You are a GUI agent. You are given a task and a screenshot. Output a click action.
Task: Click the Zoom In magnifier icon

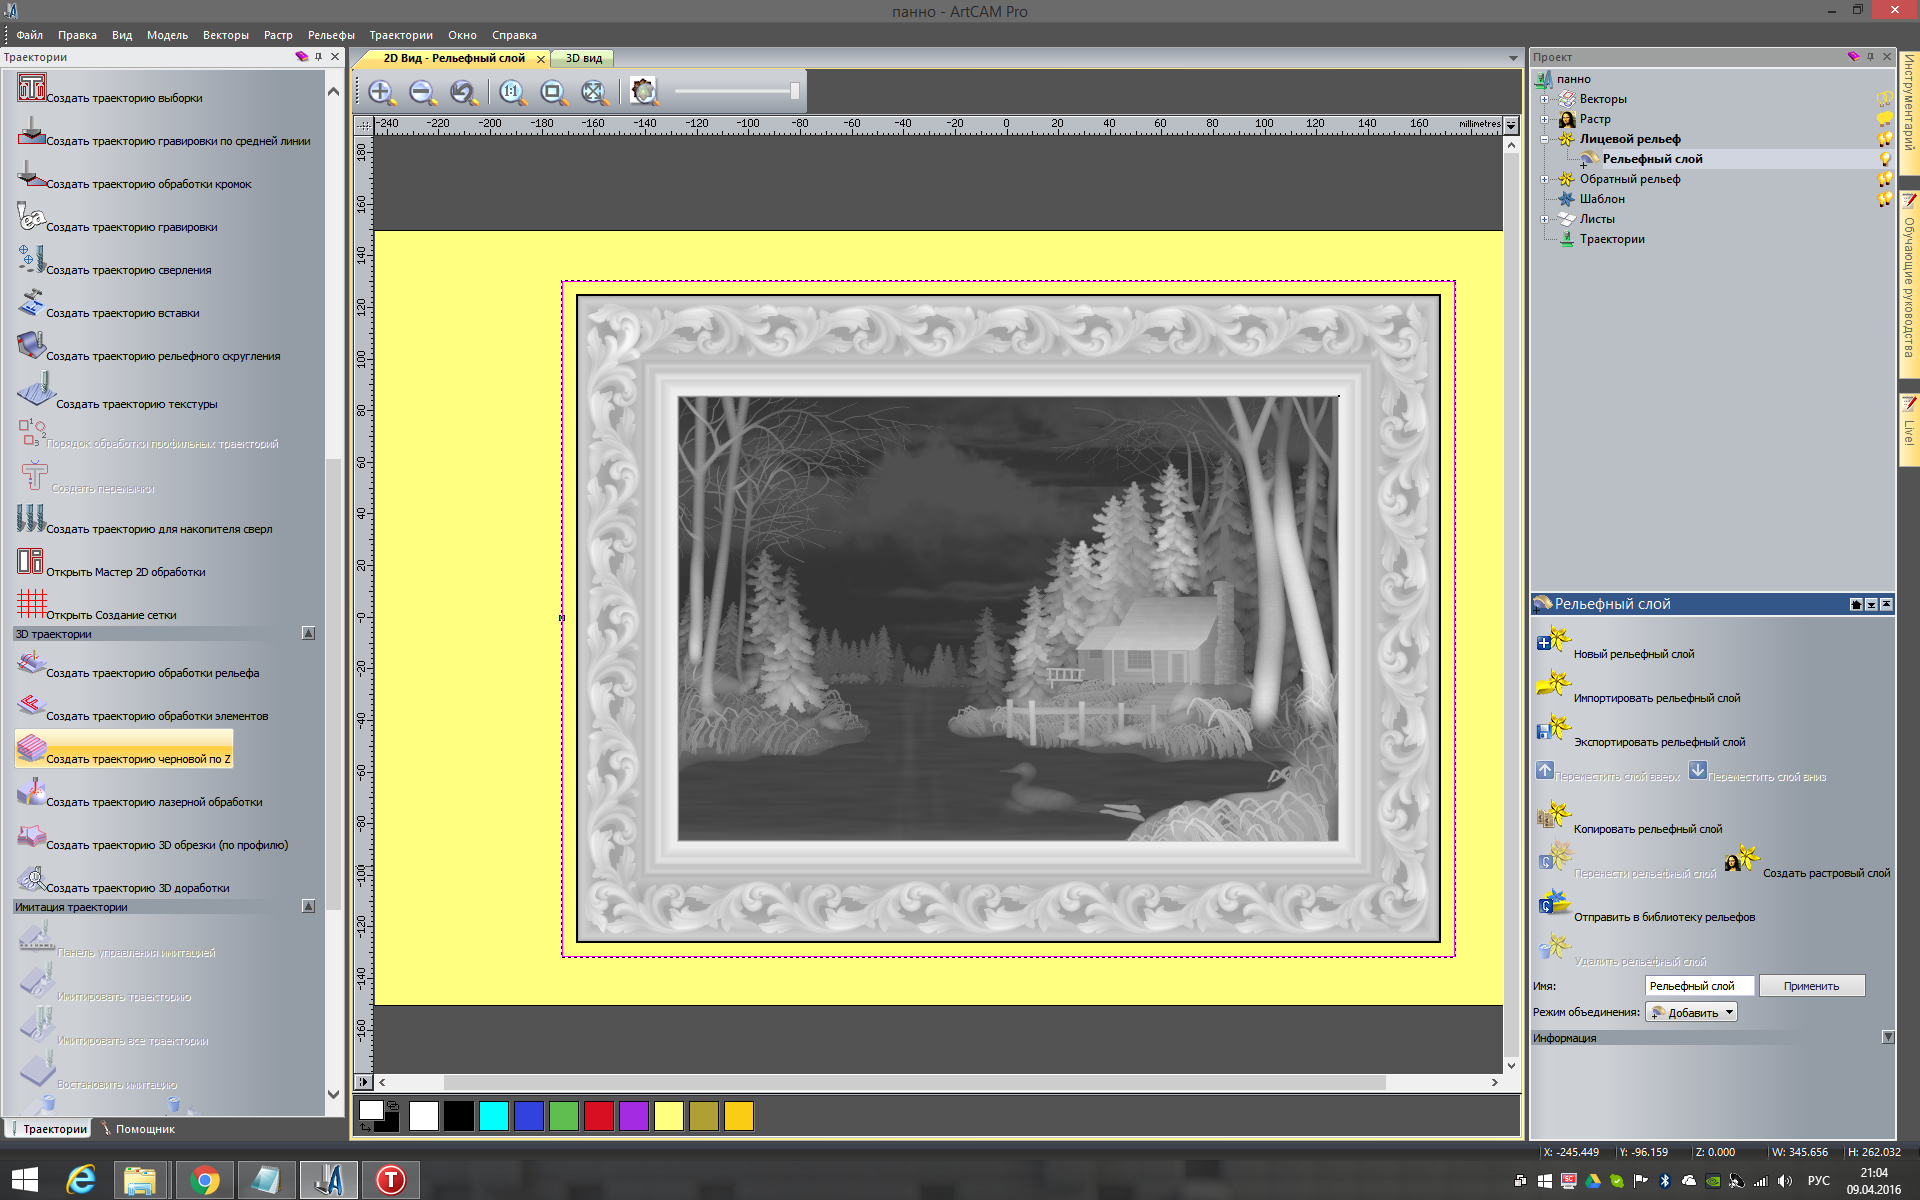(381, 93)
